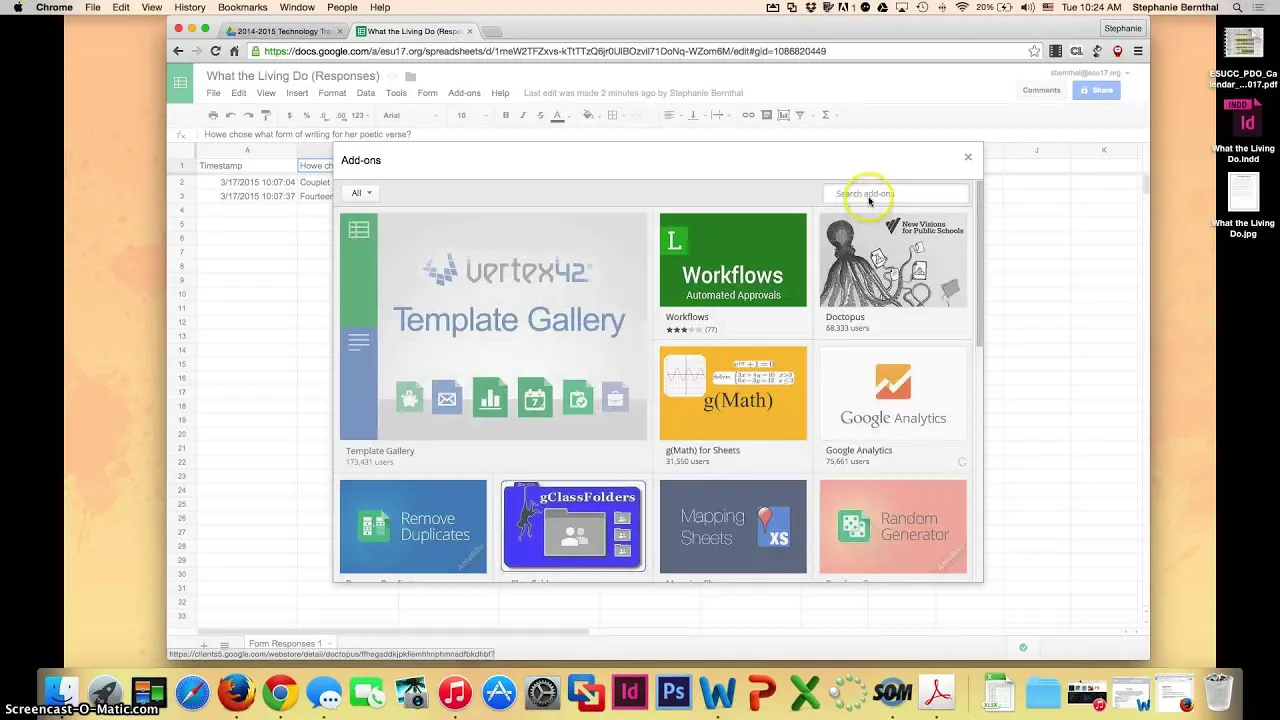Open account menu sbernthal@esu17.org
This screenshot has height=720, width=1280.
tap(1090, 73)
